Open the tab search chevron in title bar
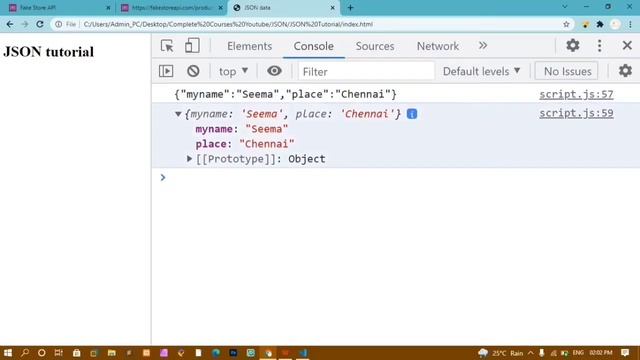Viewport: 640px width, 360px height. (x=564, y=7)
